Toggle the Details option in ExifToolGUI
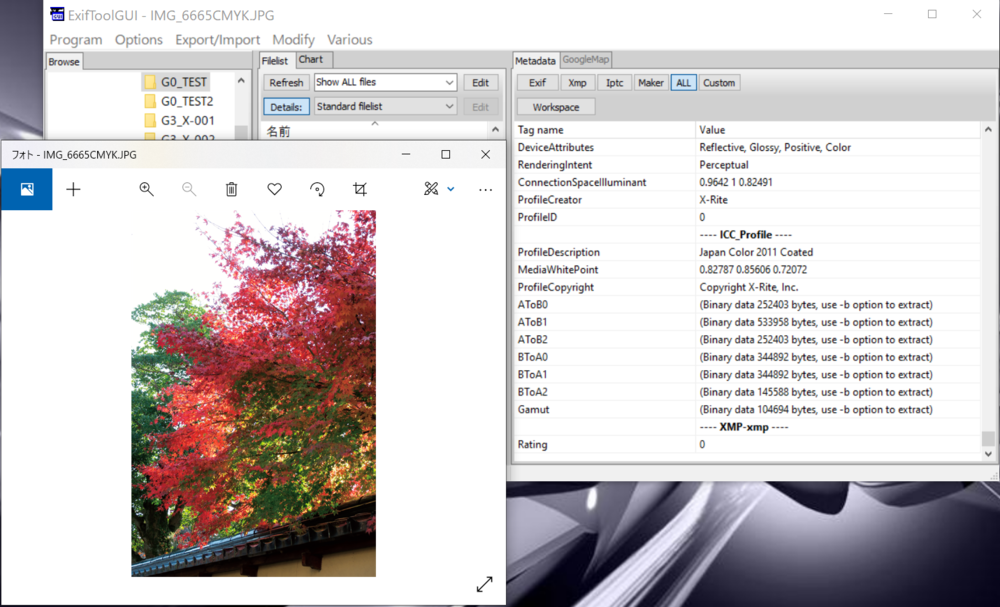 coord(286,106)
